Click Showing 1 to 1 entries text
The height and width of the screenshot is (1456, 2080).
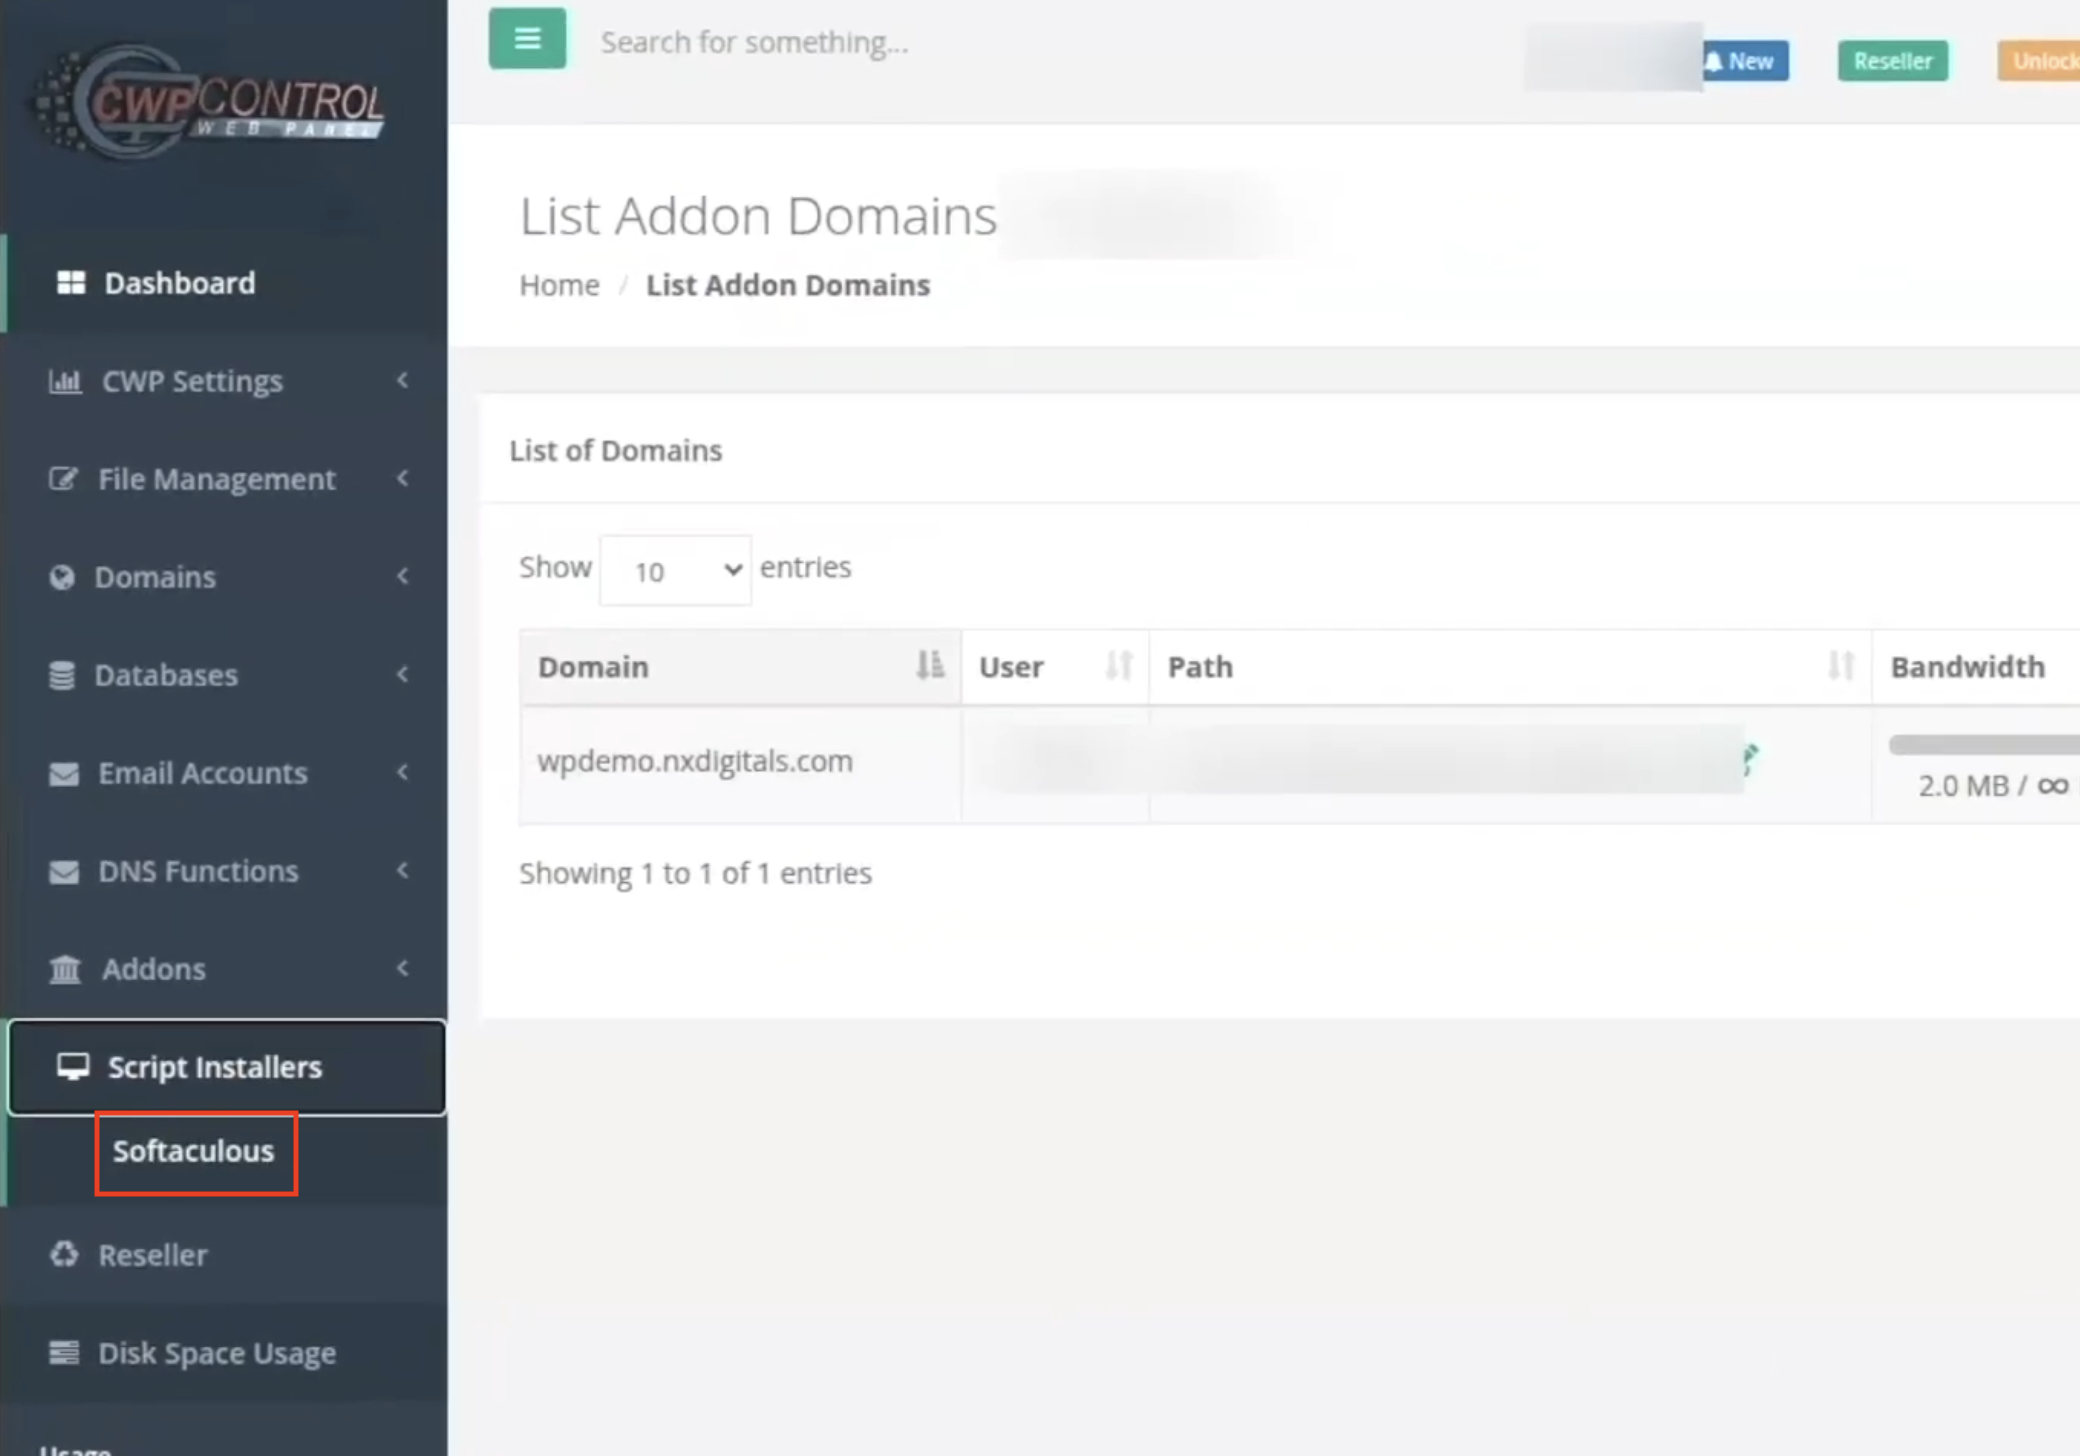pos(696,873)
